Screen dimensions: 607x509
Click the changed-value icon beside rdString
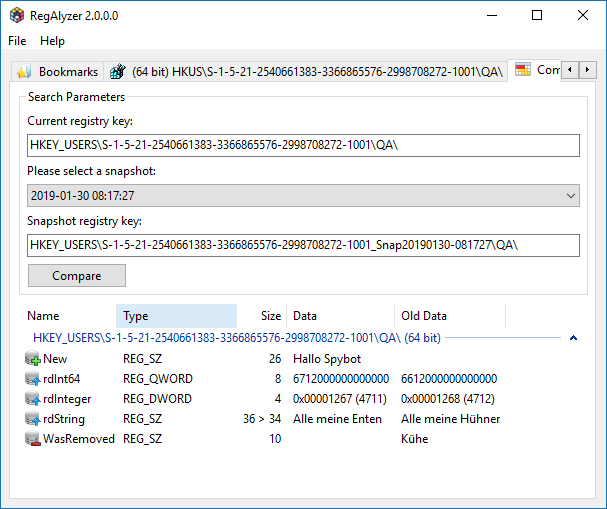click(33, 418)
